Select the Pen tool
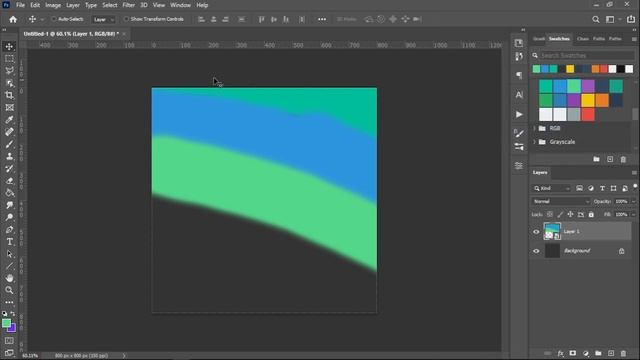This screenshot has width=640, height=360. point(9,230)
